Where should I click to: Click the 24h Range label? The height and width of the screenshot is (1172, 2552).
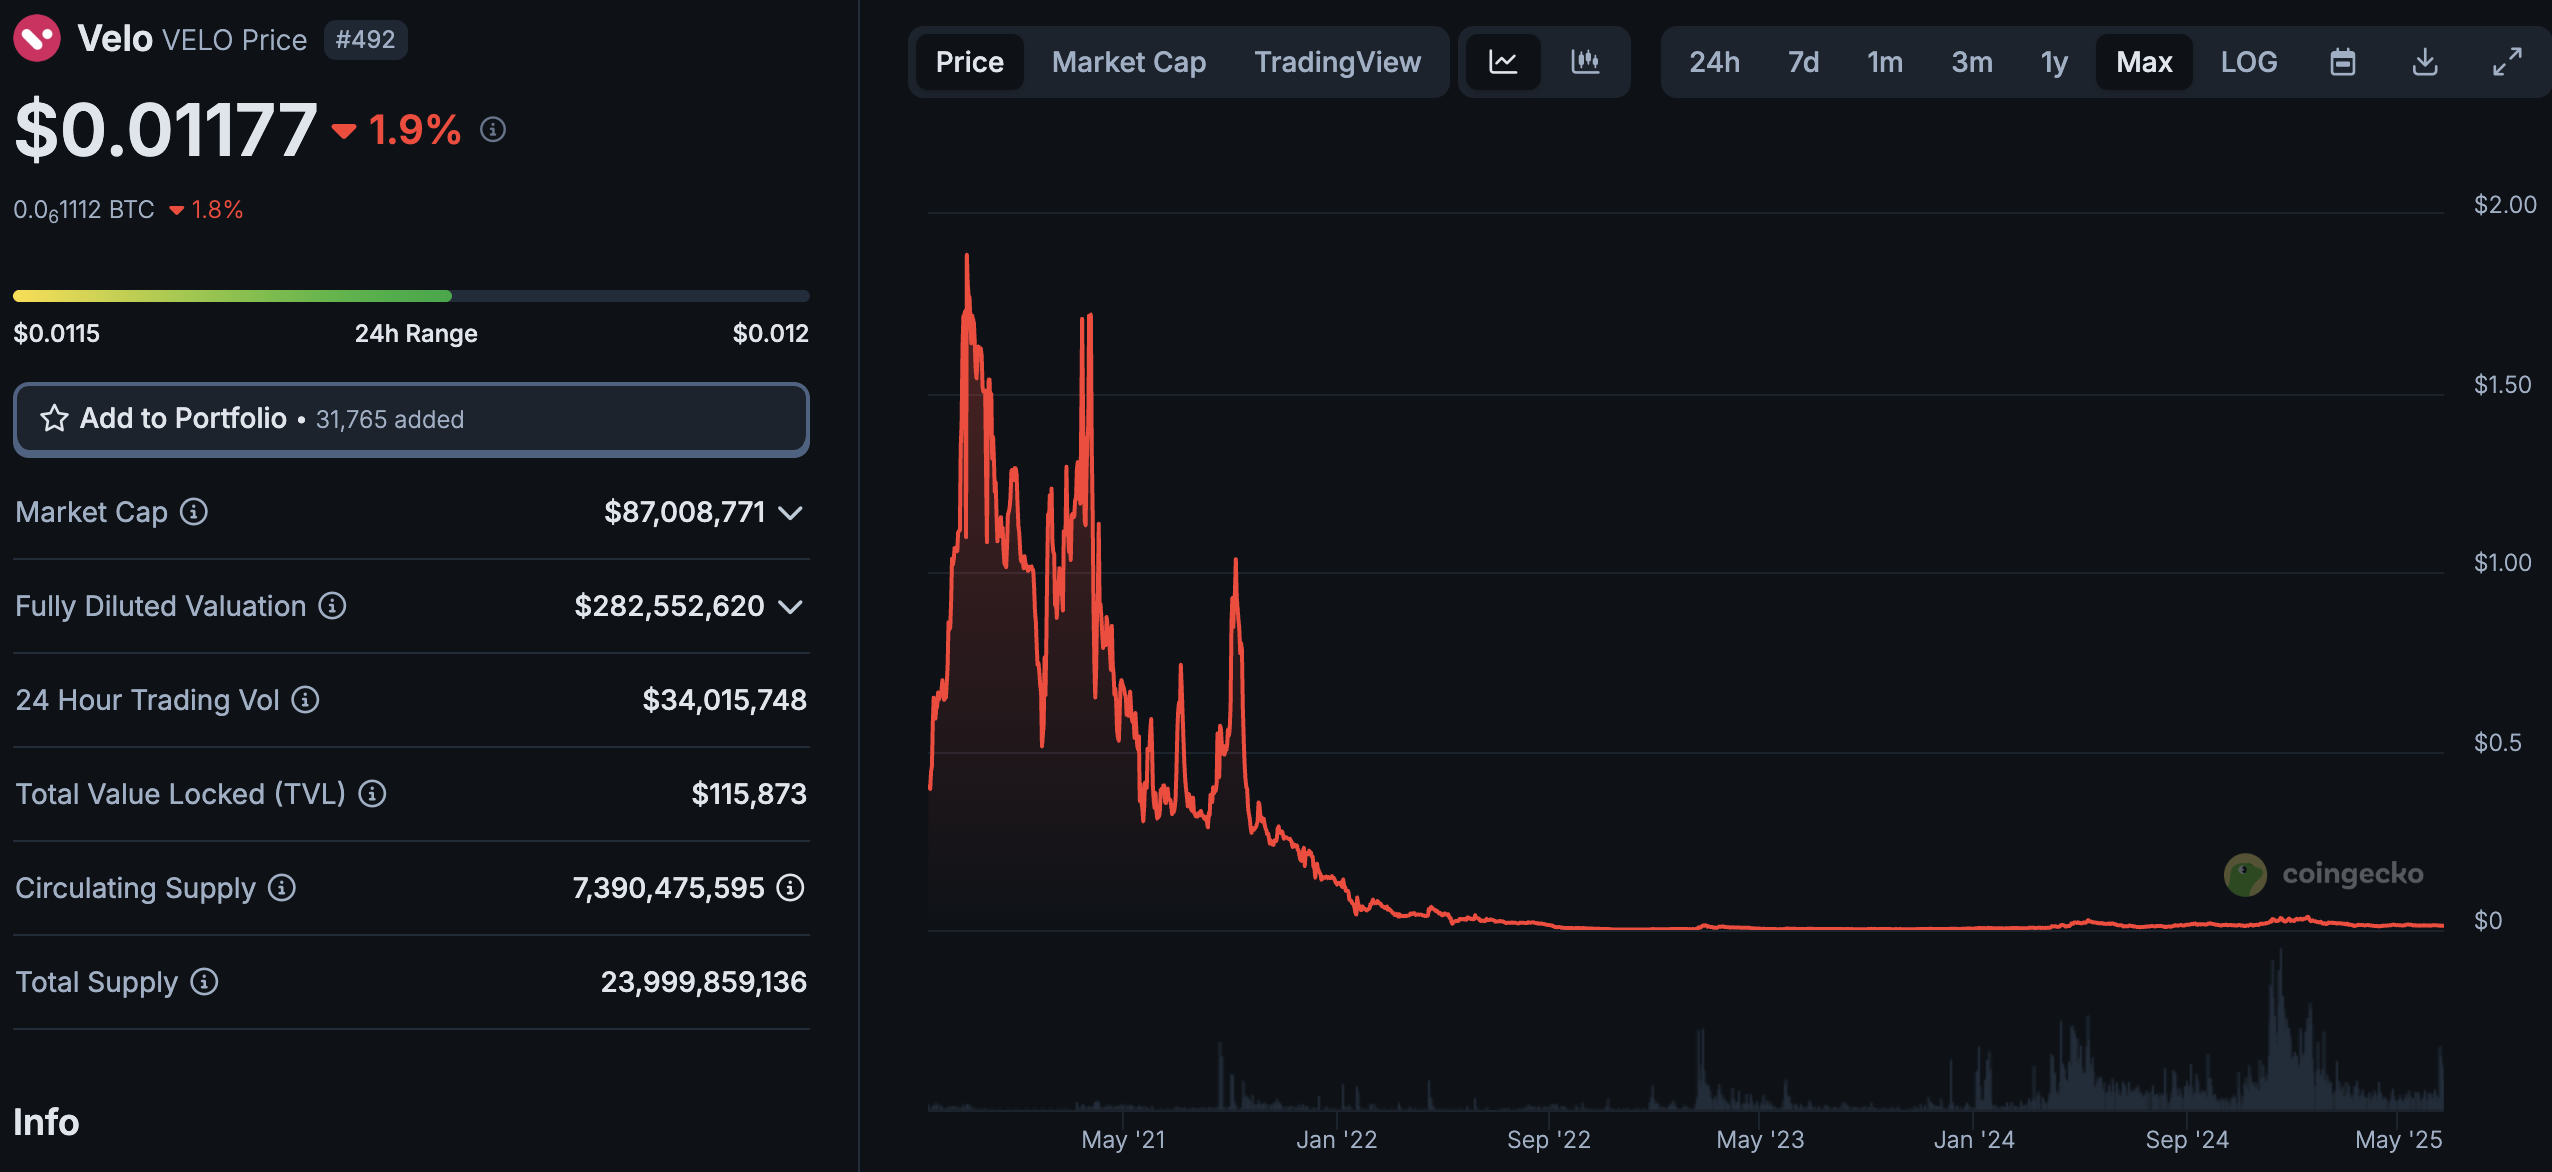tap(416, 333)
